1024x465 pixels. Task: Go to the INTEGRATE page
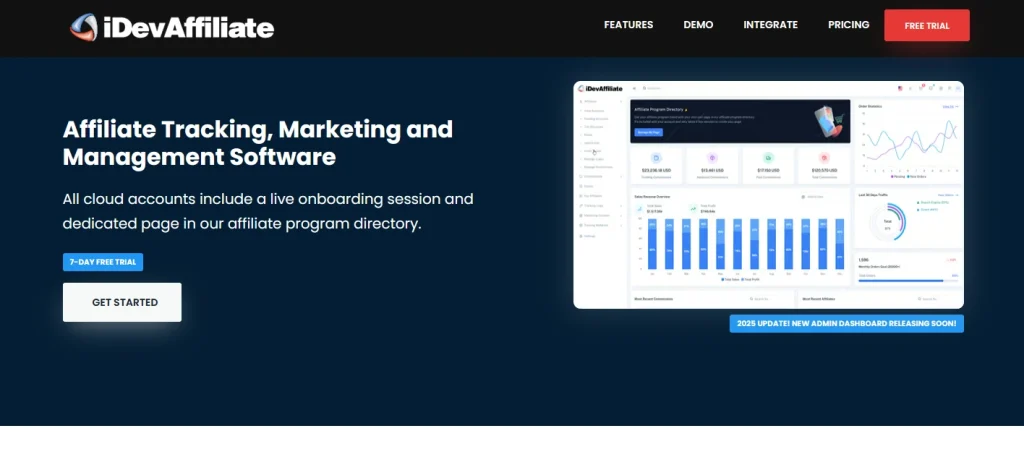[771, 25]
